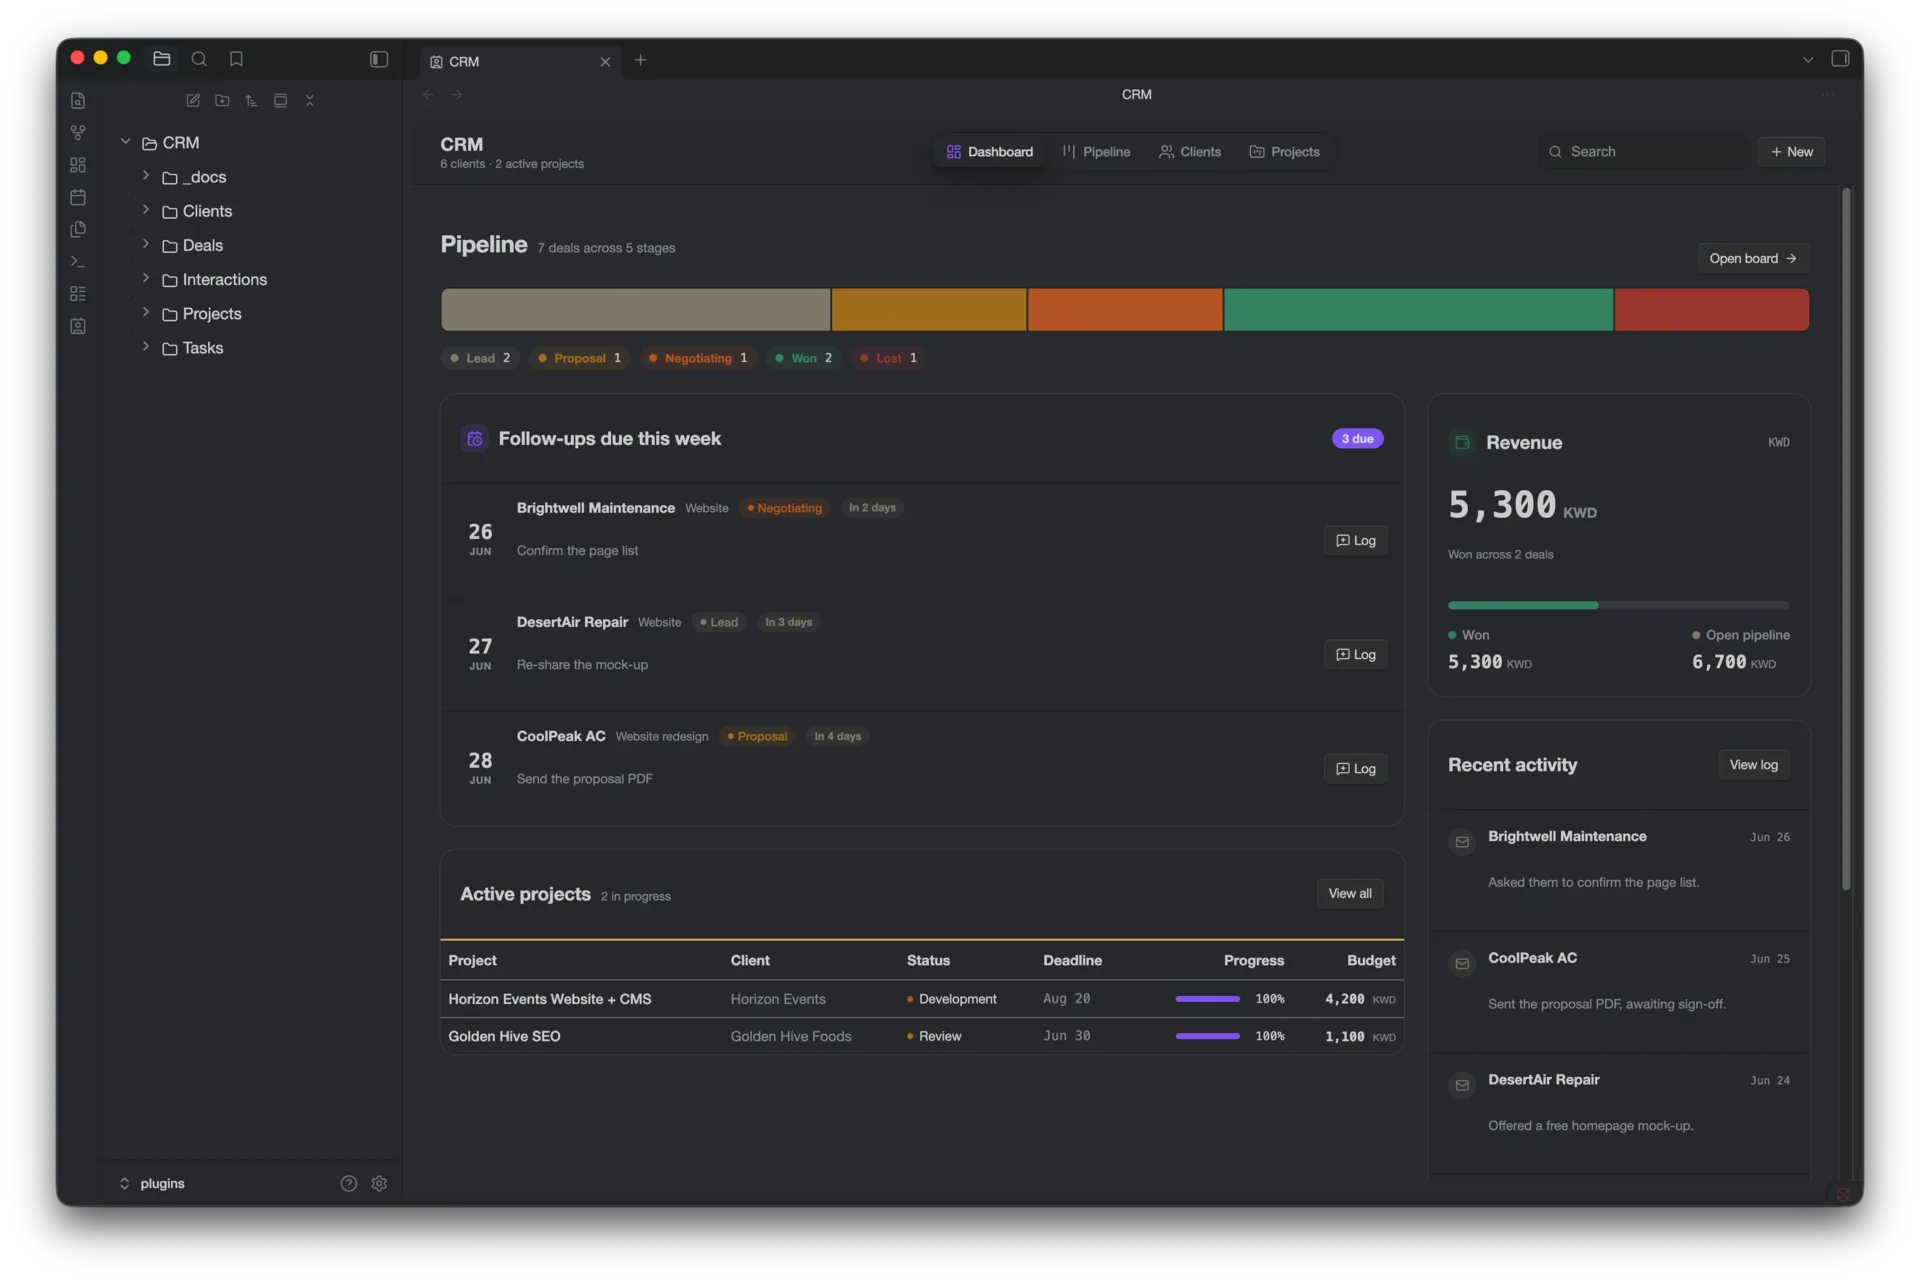Viewport: 1920px width, 1281px height.
Task: Open the help question-mark icon
Action: click(x=348, y=1183)
